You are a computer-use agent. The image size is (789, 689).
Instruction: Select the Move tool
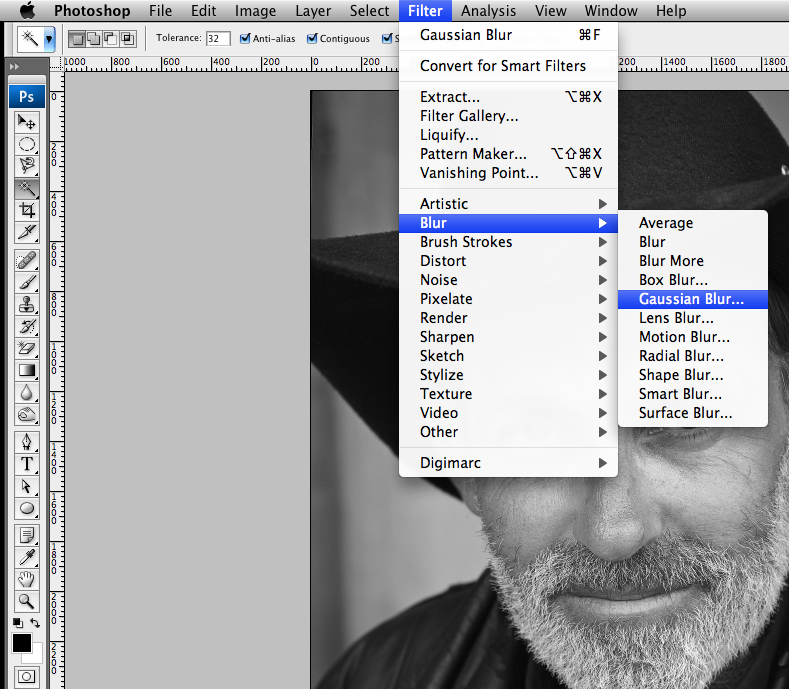(26, 122)
